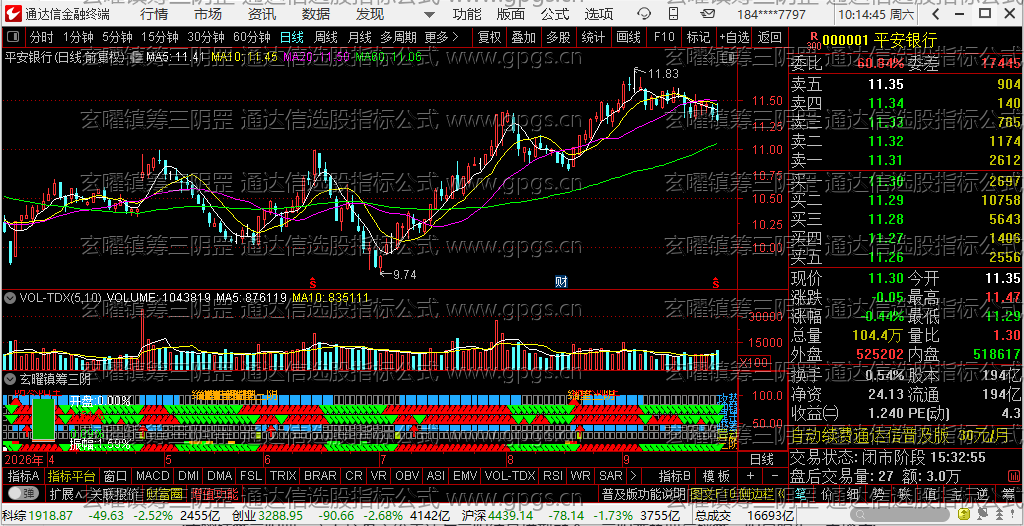The height and width of the screenshot is (526, 1024).
Task: Open the 行情 menu
Action: [x=153, y=14]
